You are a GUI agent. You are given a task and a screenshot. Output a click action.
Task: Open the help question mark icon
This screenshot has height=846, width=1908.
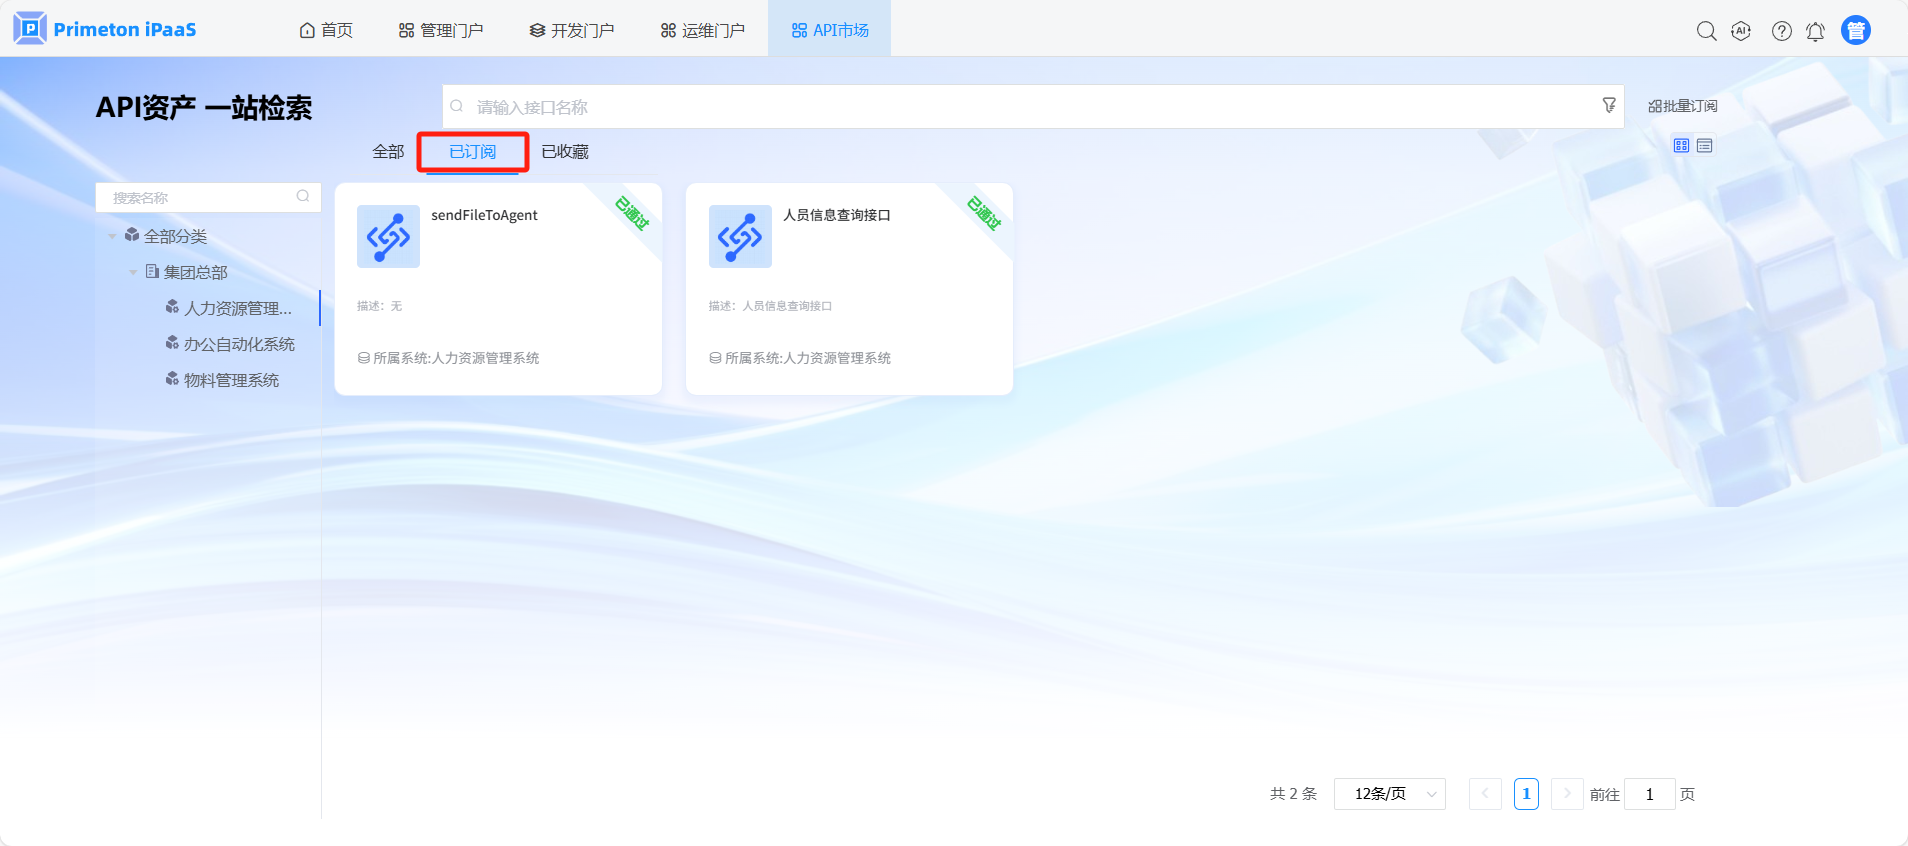tap(1781, 31)
